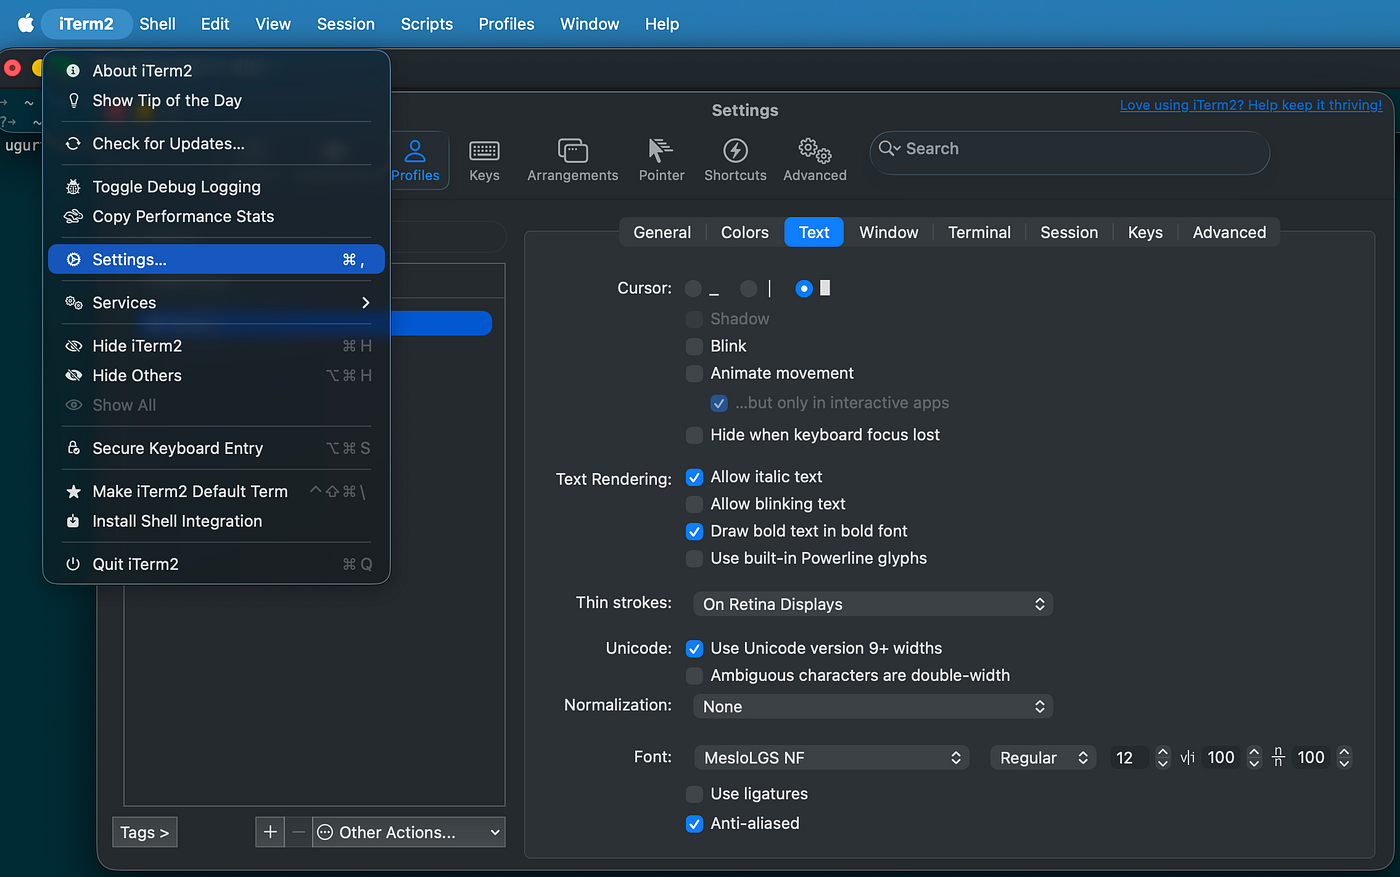Disable Anti-aliased checkbox
The width and height of the screenshot is (1400, 877).
point(694,824)
